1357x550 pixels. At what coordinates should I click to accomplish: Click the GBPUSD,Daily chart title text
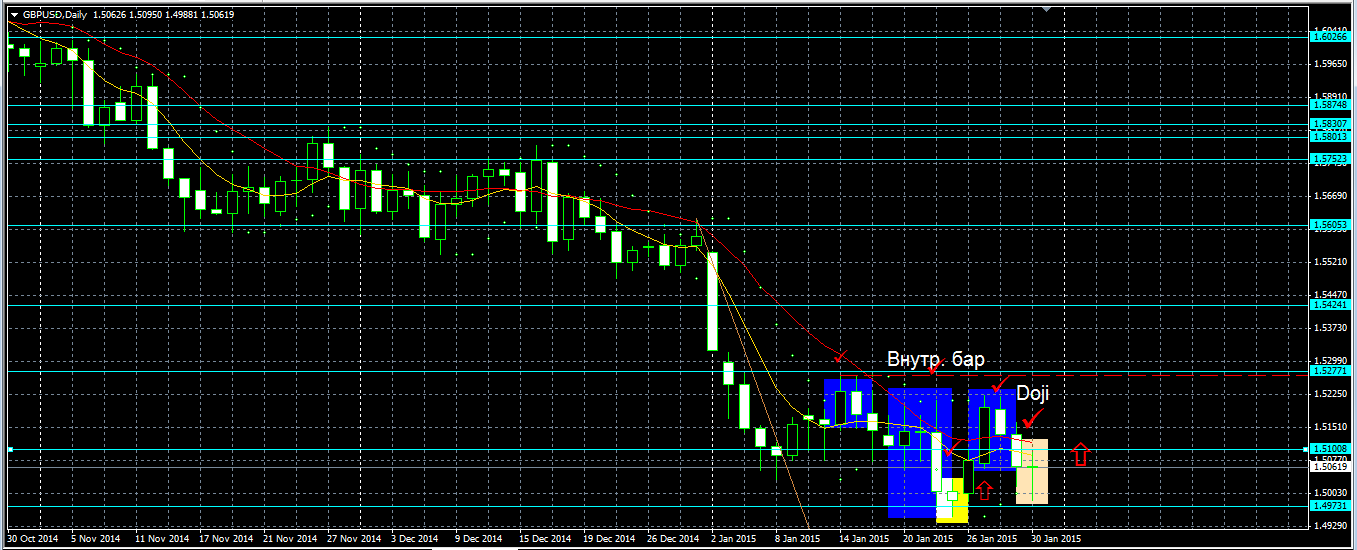point(54,14)
